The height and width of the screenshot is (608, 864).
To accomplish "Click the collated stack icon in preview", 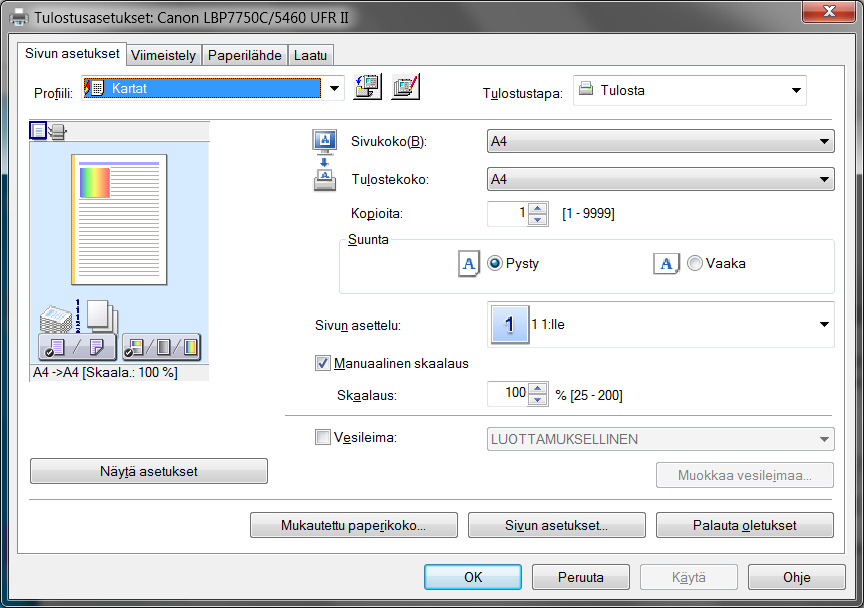I will [x=56, y=319].
